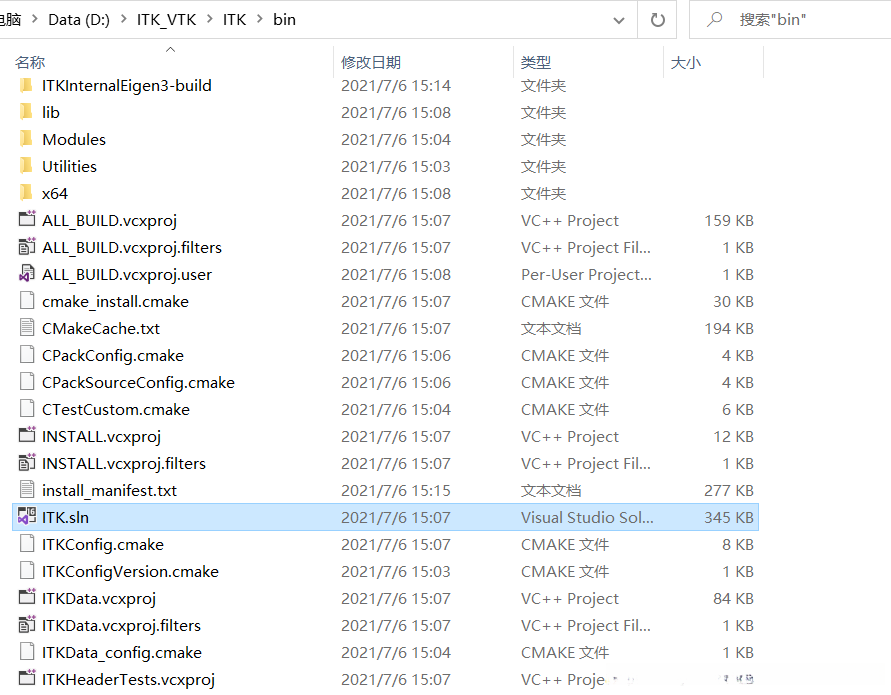Click the INSTALL.vcxproj.filters file icon
Viewport: 891px width, 695px height.
(27, 463)
